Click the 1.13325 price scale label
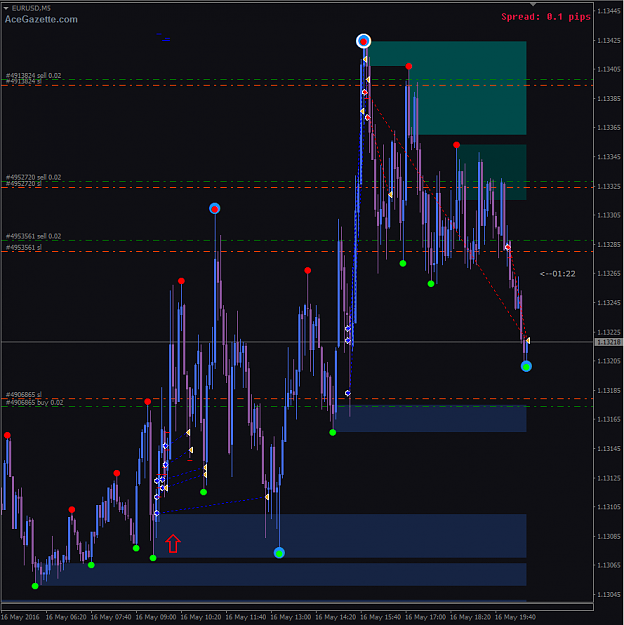 (609, 186)
